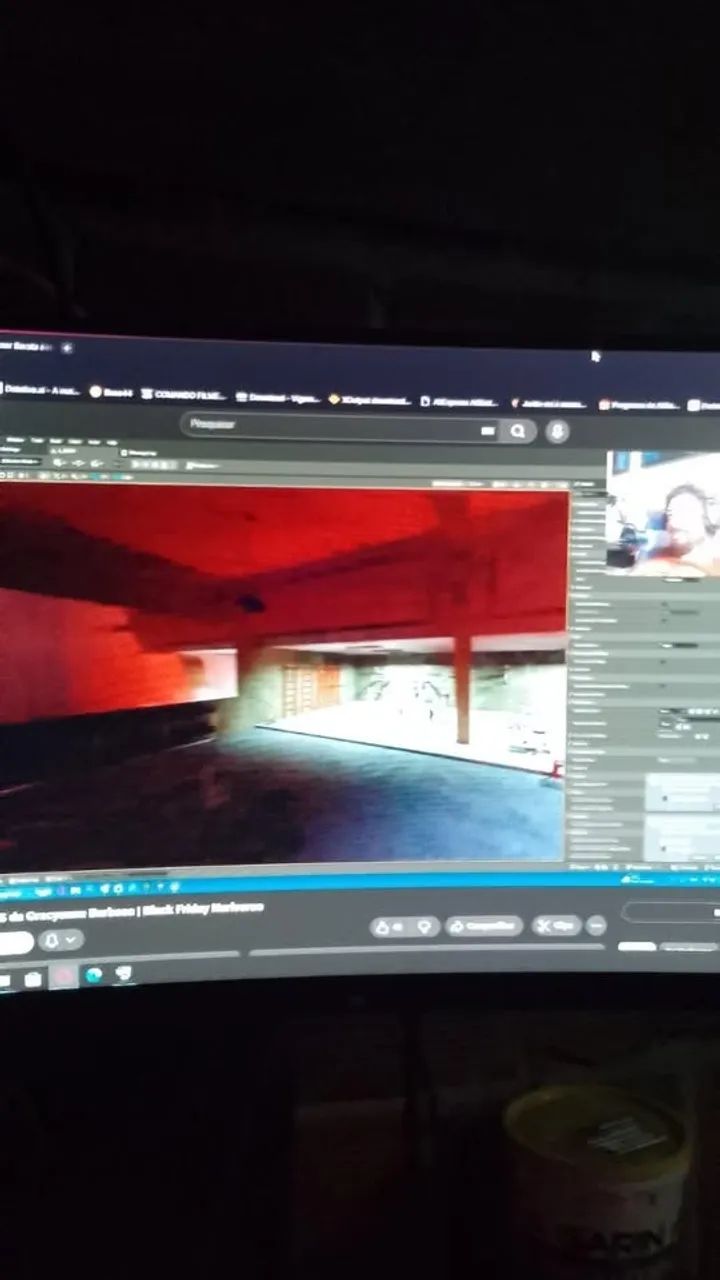Viewport: 720px width, 1280px height.
Task: Select the white highlighted filter chip on right
Action: 637,946
